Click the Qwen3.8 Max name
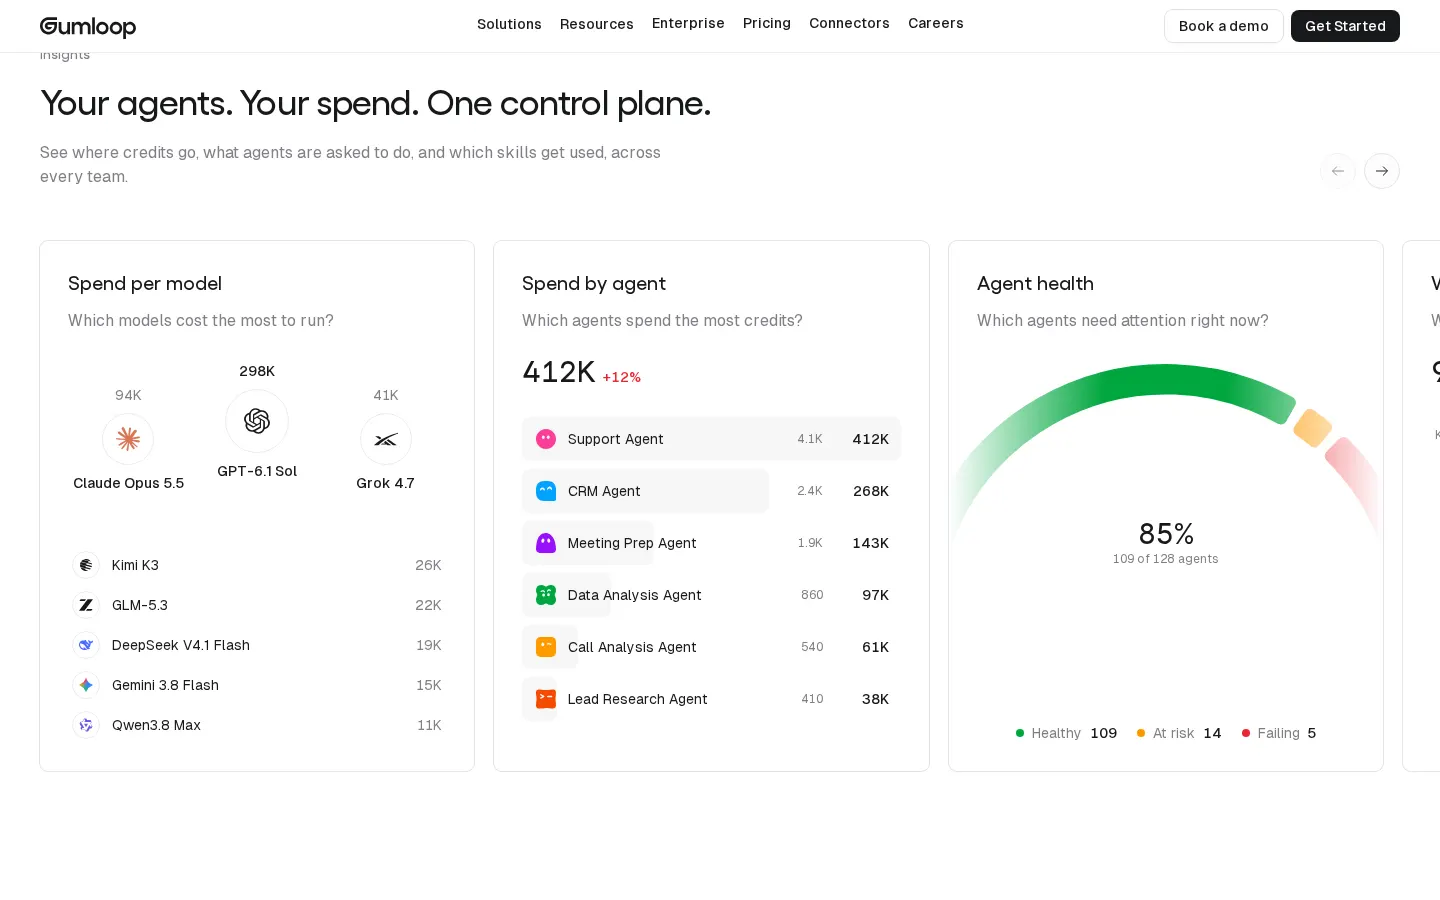The width and height of the screenshot is (1440, 900). click(156, 725)
